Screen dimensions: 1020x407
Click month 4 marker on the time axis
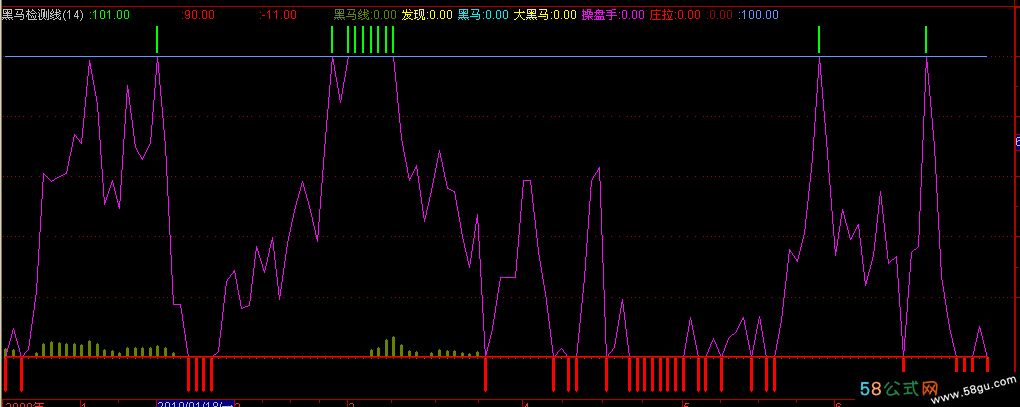pos(526,403)
